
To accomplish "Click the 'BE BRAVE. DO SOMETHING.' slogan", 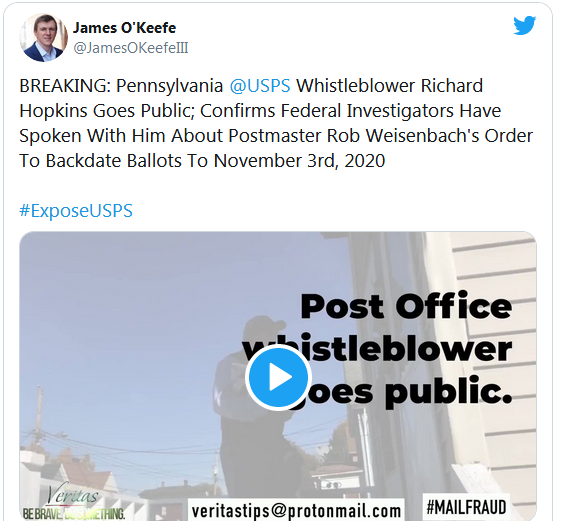I will 73,514.
